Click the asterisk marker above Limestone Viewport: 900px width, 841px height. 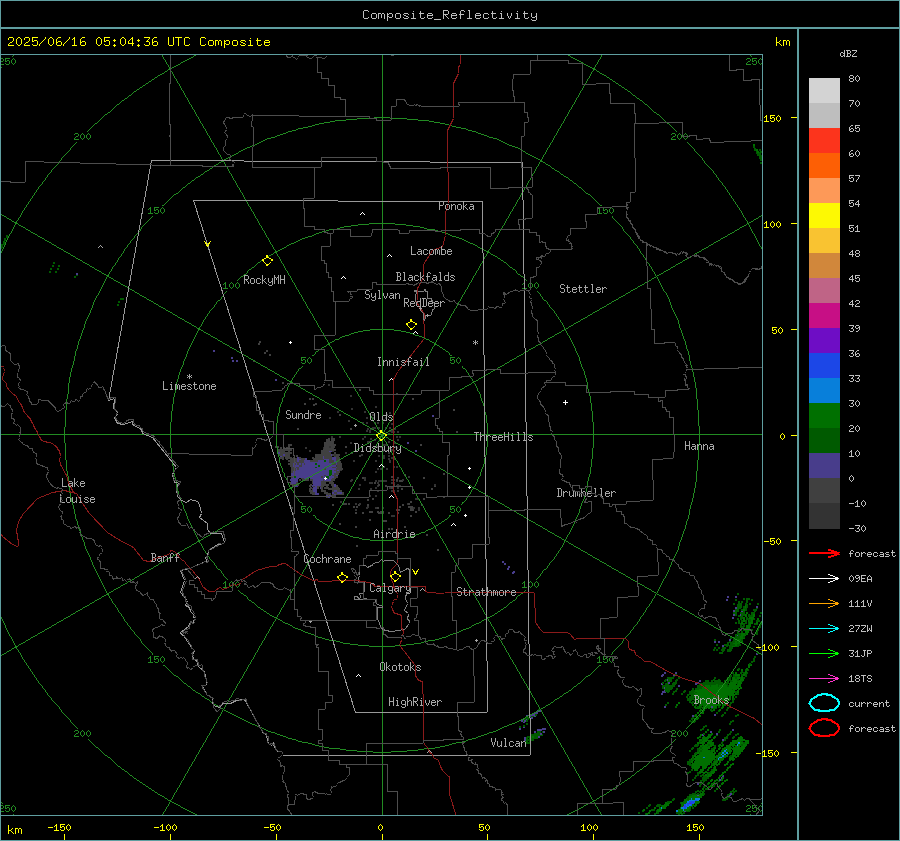[x=189, y=377]
